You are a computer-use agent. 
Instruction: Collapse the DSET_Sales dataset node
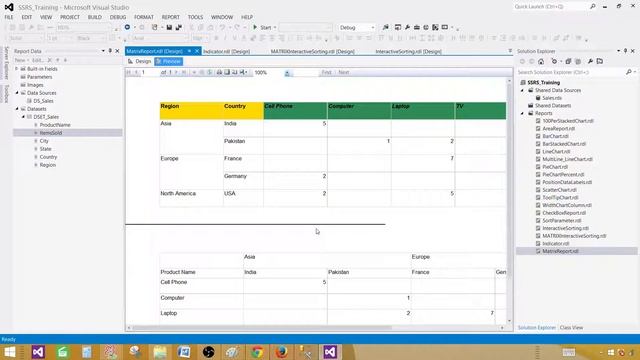click(x=23, y=117)
